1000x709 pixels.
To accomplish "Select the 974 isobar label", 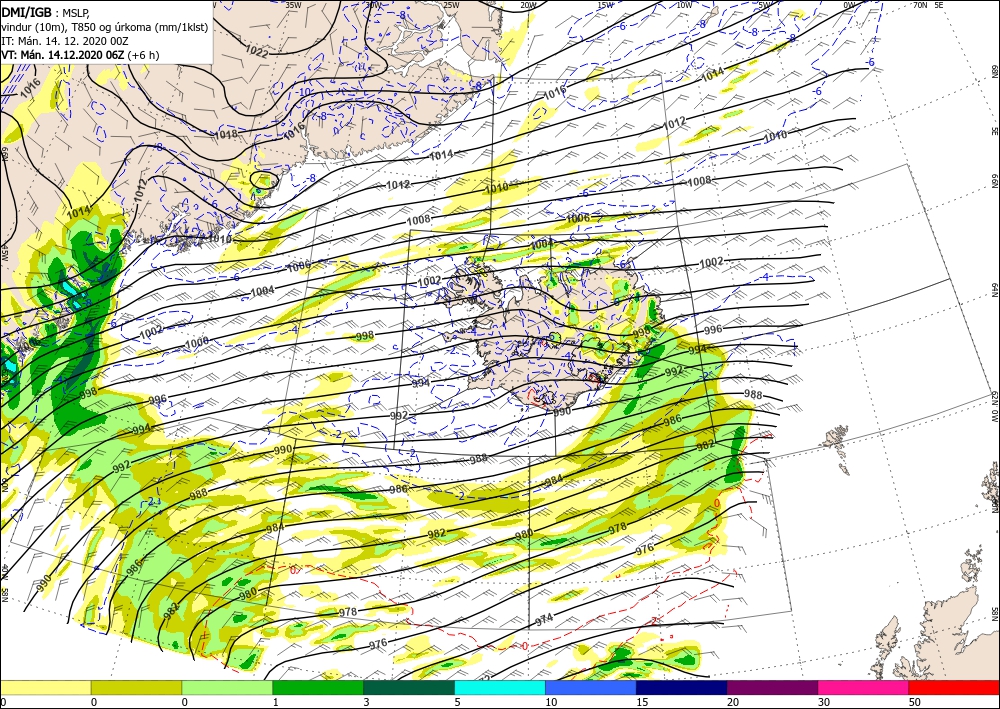I will pos(544,619).
